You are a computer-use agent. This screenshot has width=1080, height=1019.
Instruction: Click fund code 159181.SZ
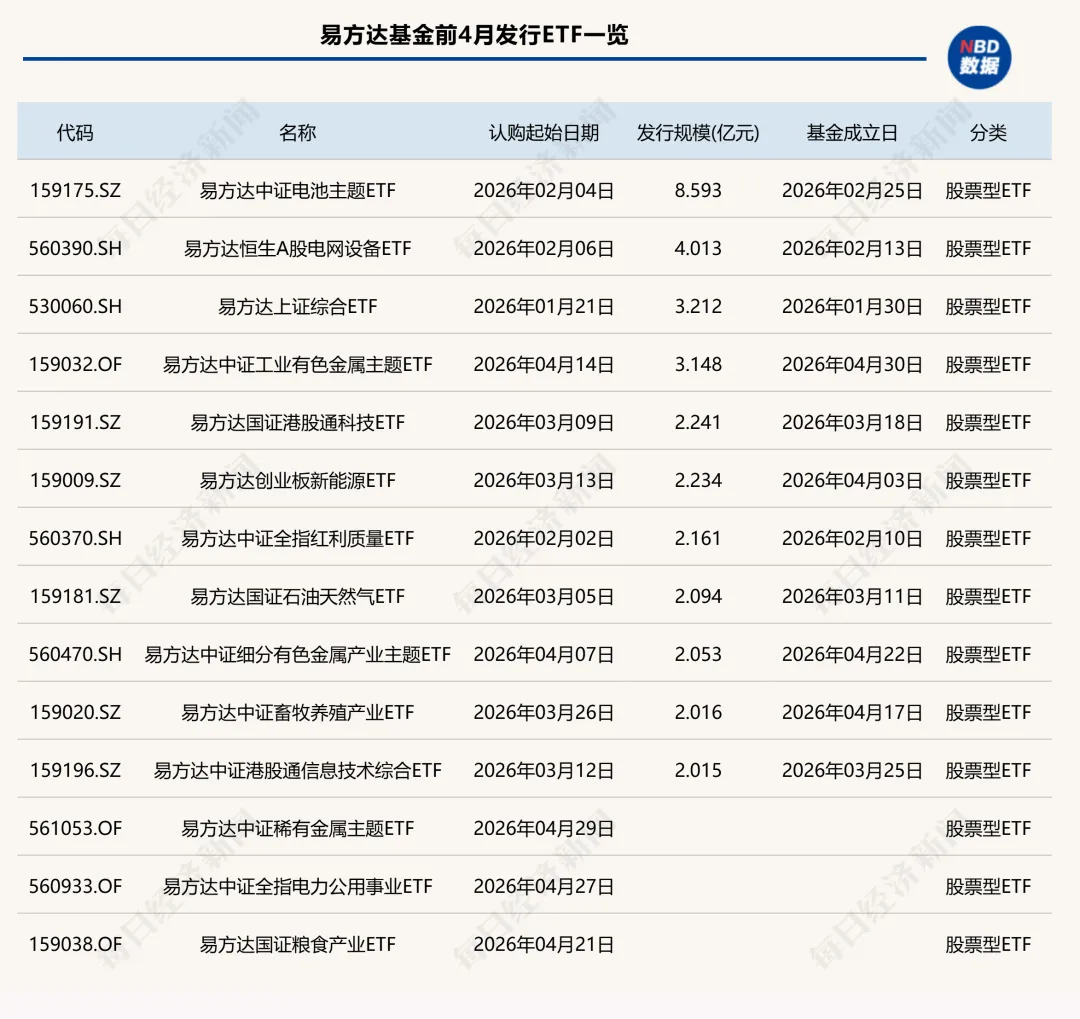pyautogui.click(x=75, y=595)
